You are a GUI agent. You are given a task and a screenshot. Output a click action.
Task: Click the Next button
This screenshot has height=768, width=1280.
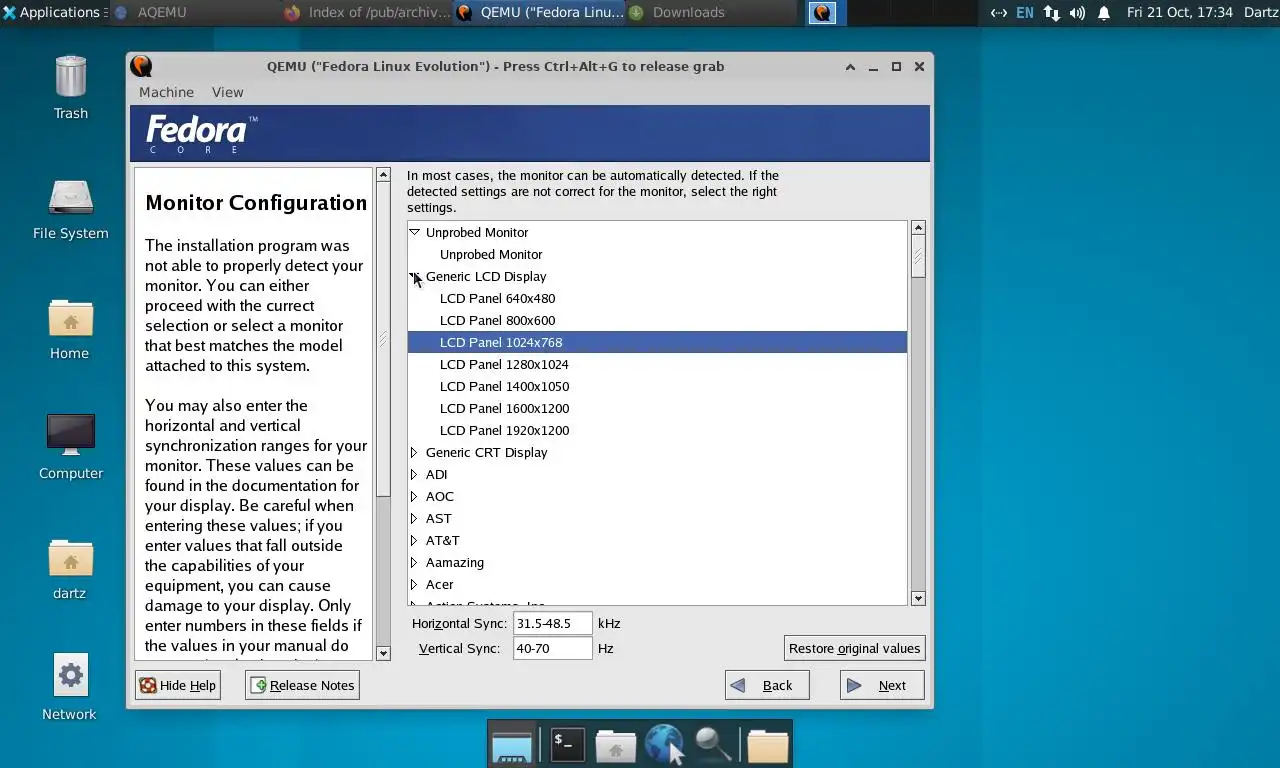point(882,685)
